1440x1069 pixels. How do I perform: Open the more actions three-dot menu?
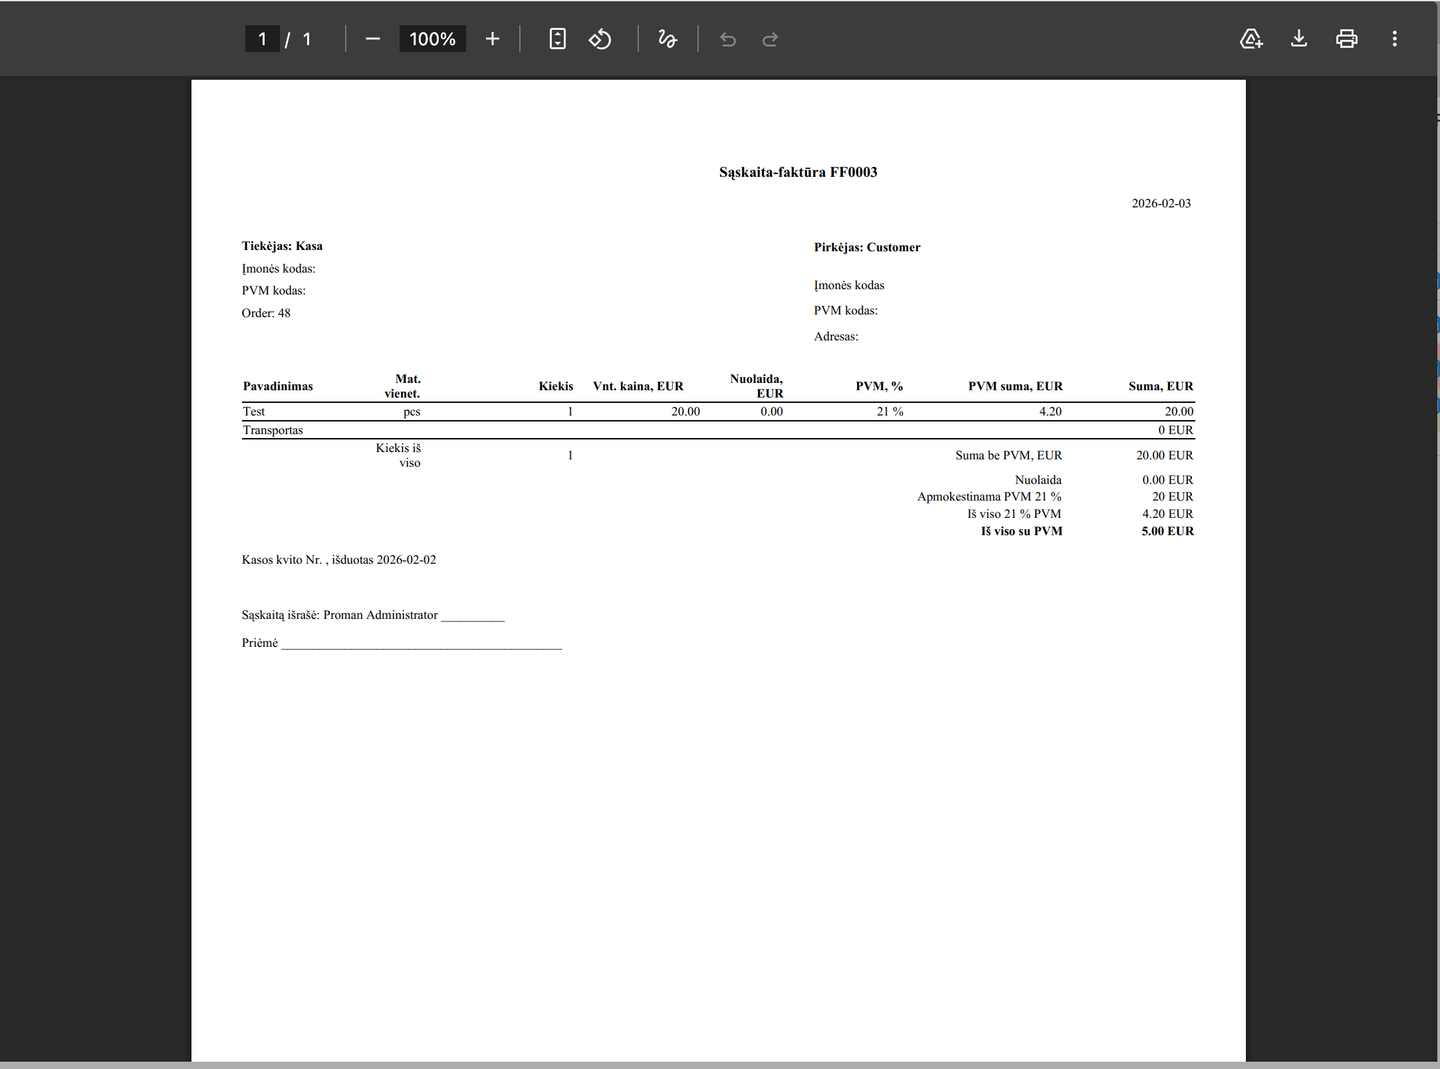coord(1394,39)
